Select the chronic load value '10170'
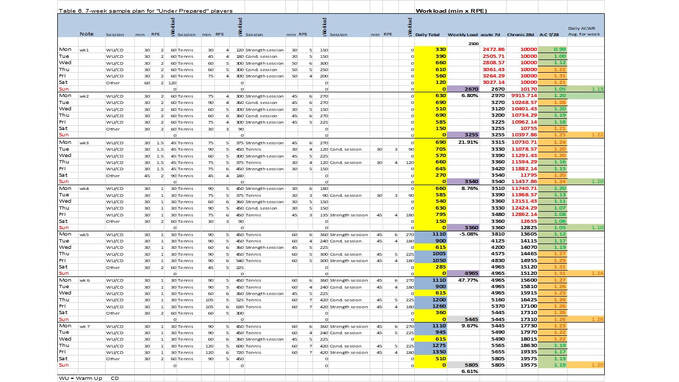679x382 pixels. pos(528,89)
